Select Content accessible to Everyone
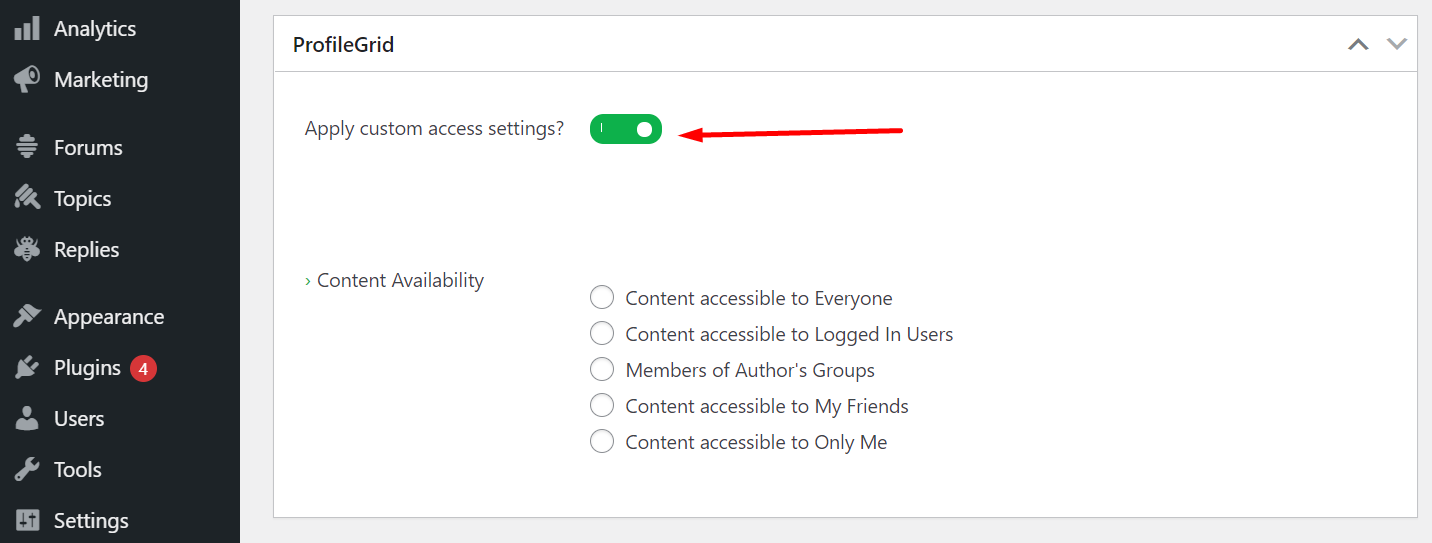The width and height of the screenshot is (1432, 543). 602,298
